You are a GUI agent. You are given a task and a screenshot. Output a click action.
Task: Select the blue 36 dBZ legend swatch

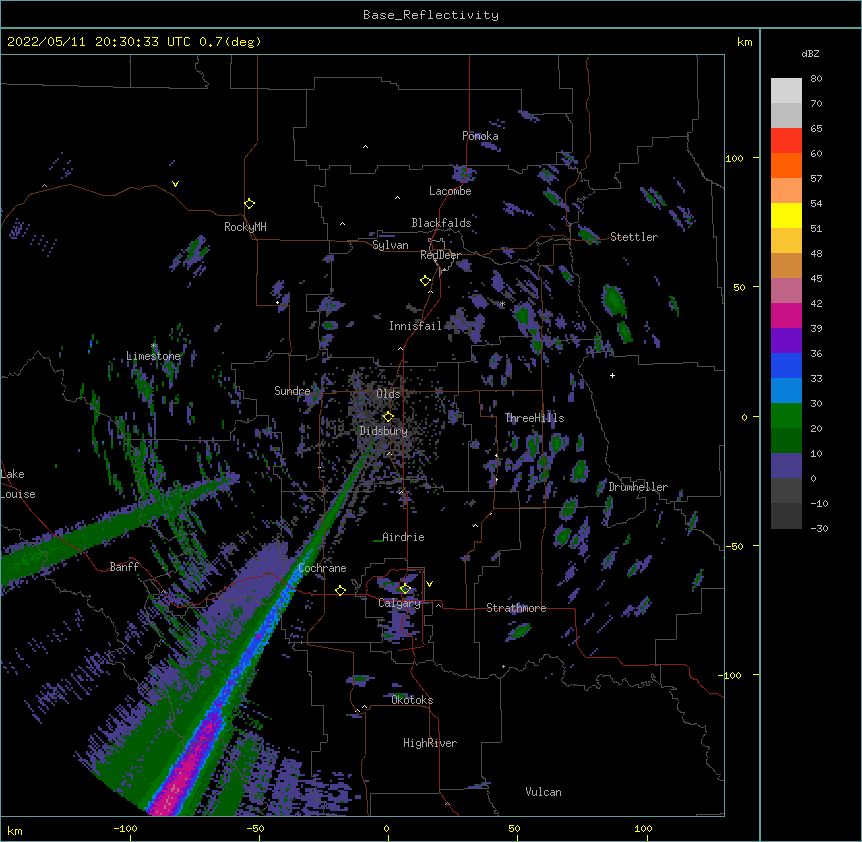pyautogui.click(x=786, y=365)
